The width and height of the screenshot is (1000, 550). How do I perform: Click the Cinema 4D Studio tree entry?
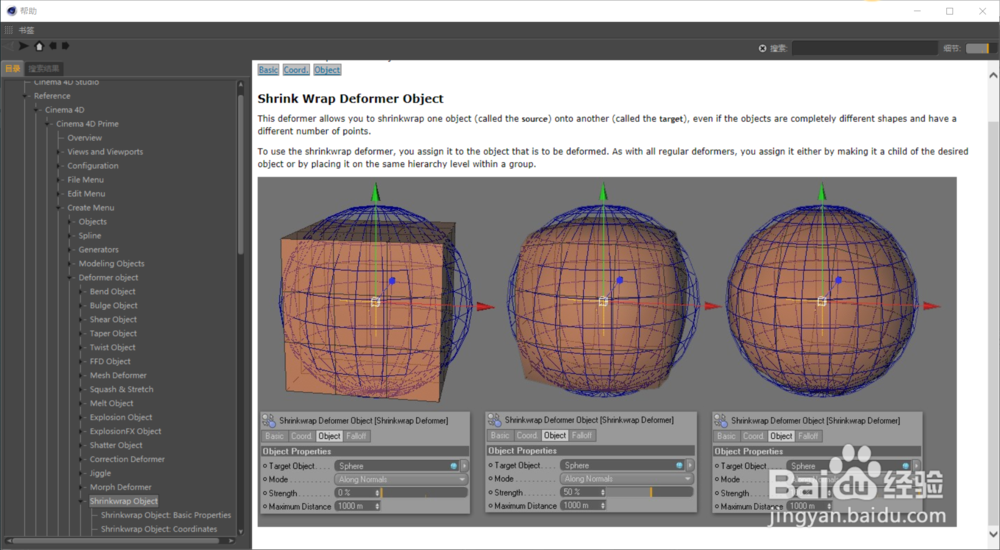tap(66, 82)
